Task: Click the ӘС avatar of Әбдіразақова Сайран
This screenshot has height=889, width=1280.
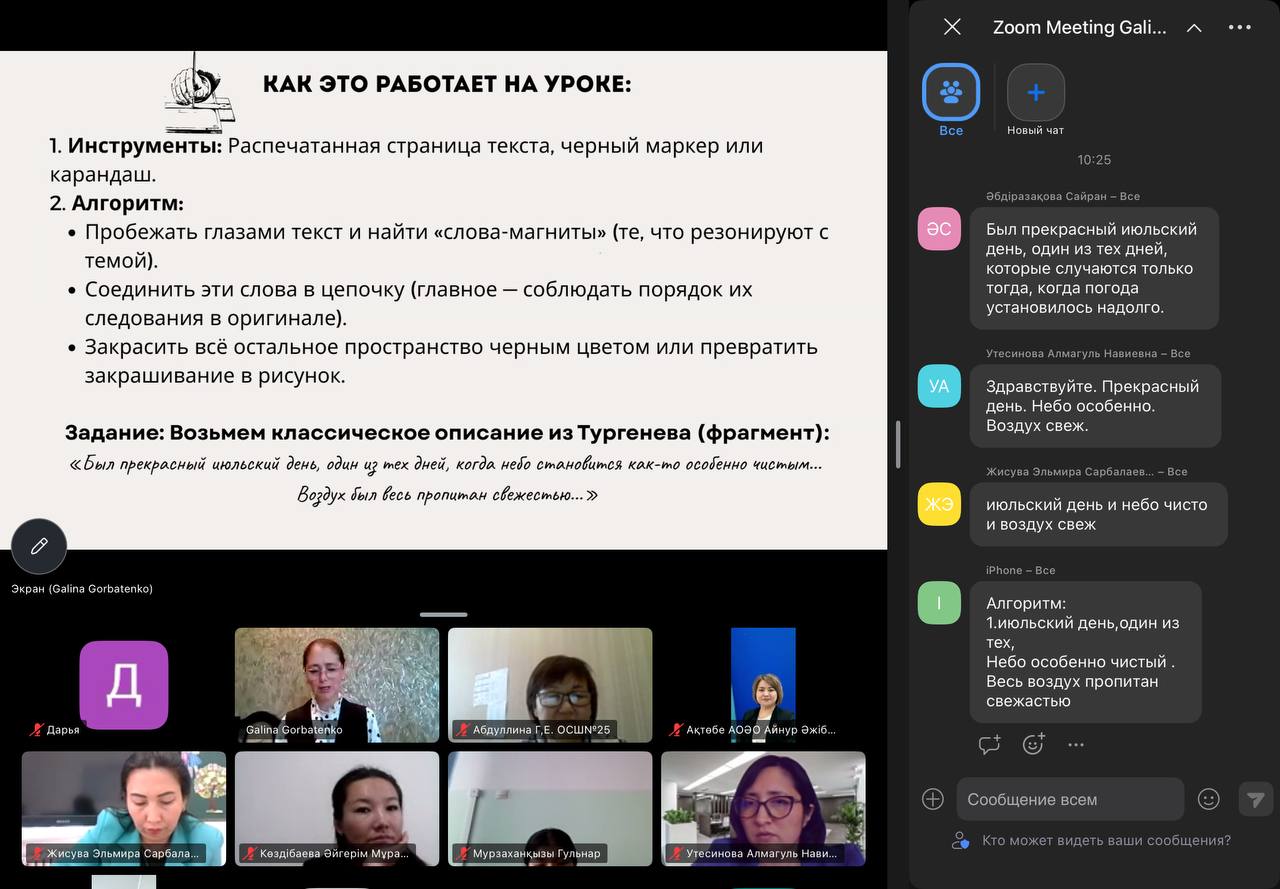Action: pyautogui.click(x=939, y=229)
